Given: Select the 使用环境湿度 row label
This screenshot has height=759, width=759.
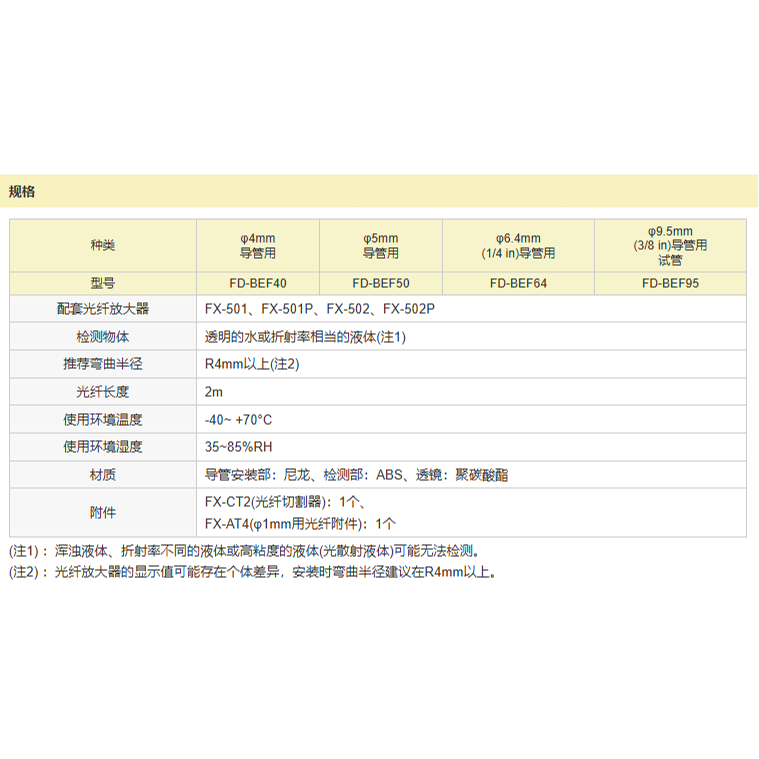Looking at the screenshot, I should [103, 447].
